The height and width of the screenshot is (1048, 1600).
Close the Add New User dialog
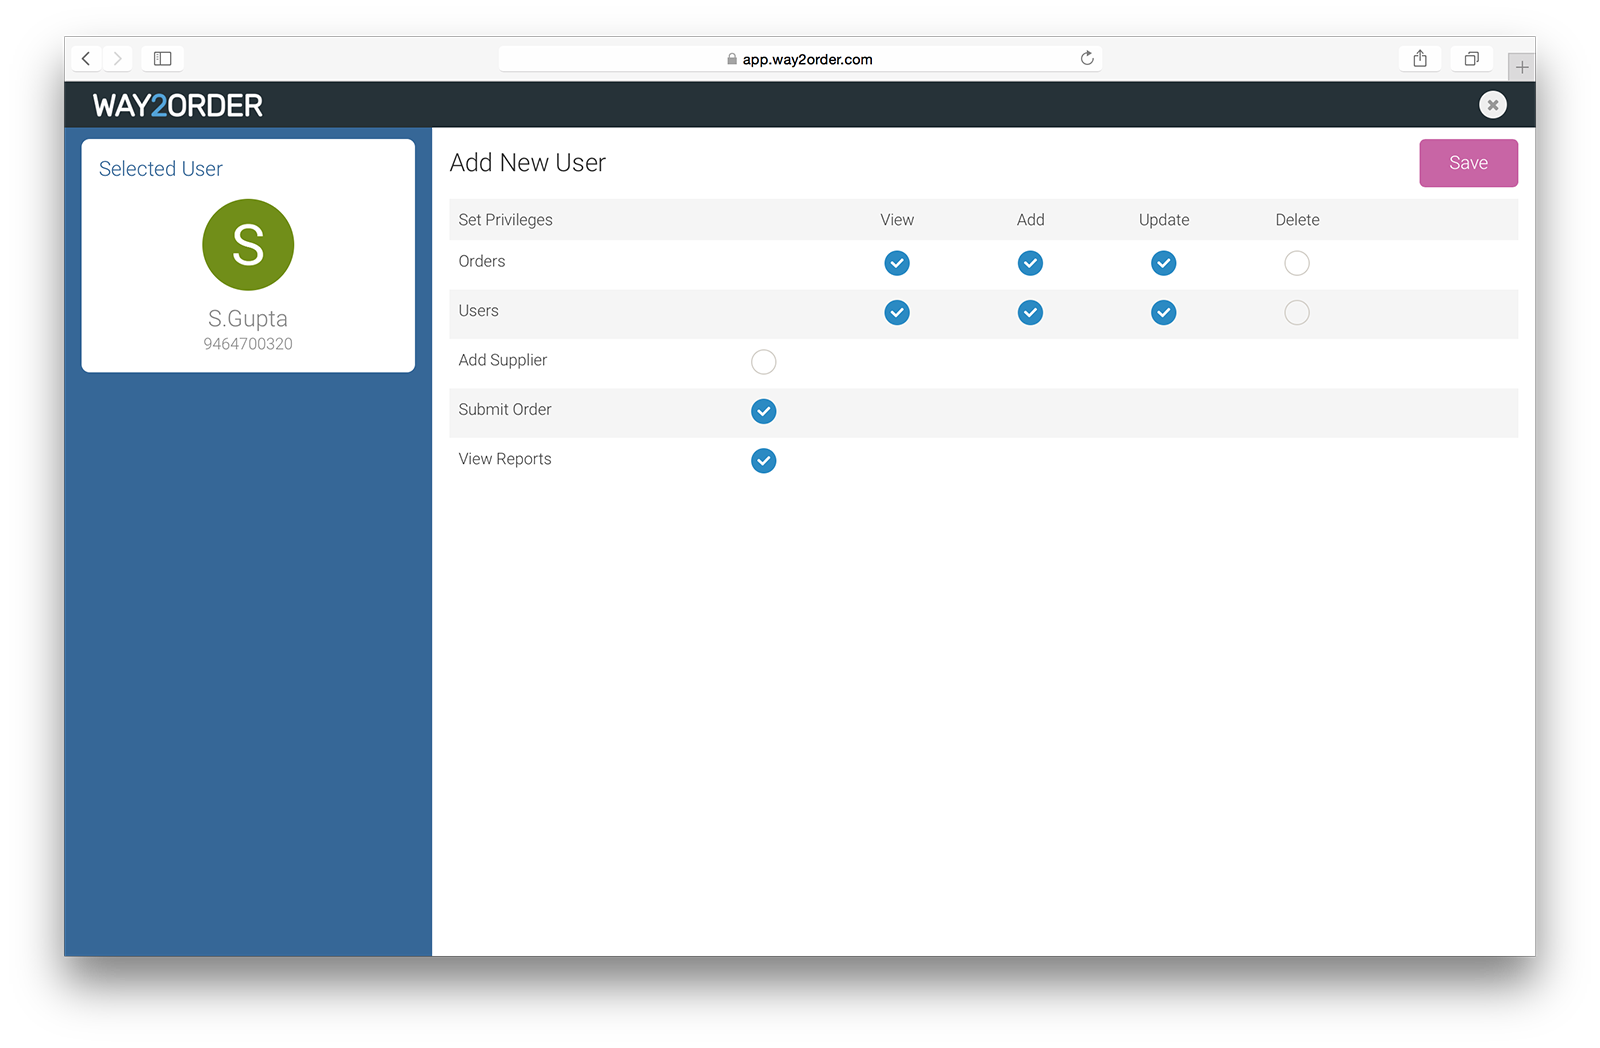pyautogui.click(x=1493, y=105)
